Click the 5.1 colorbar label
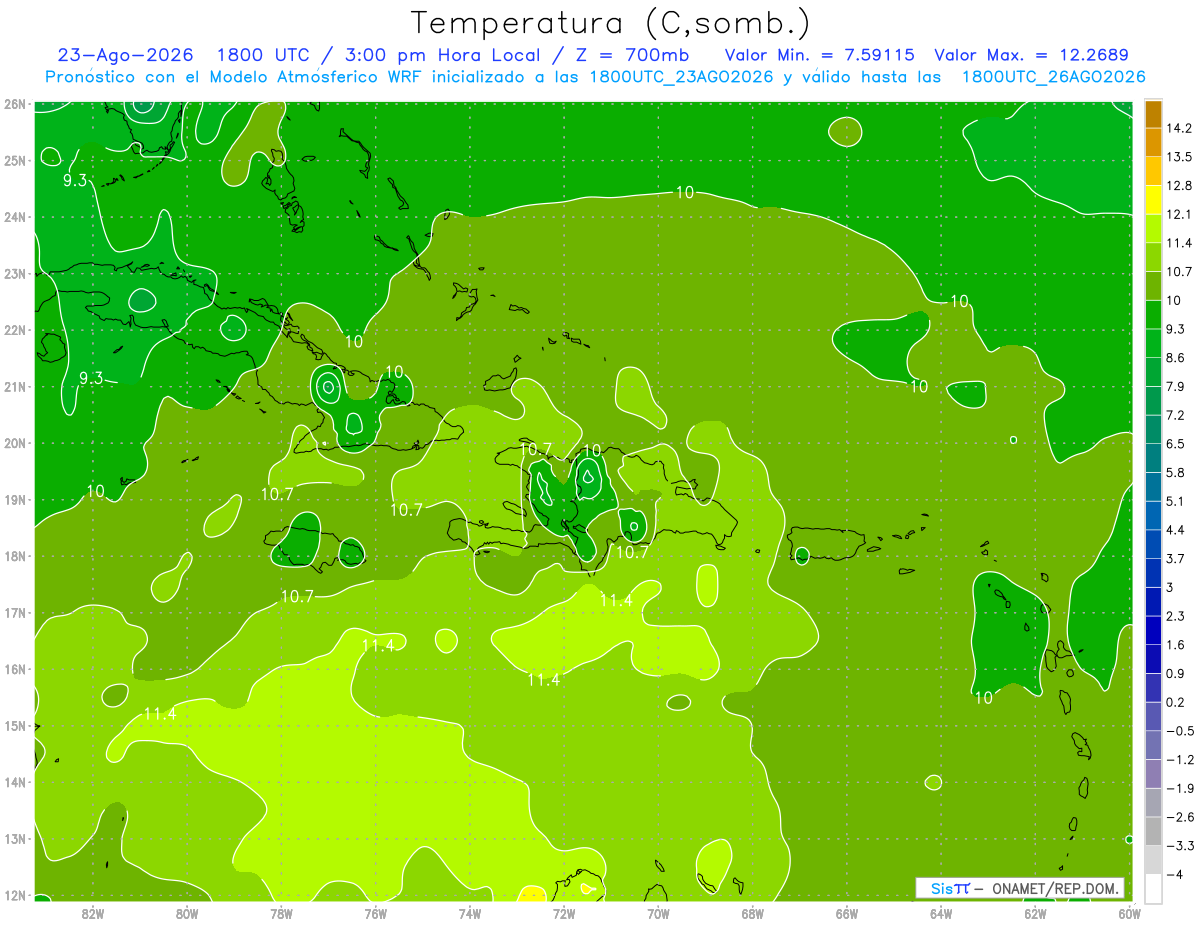This screenshot has height=927, width=1200. (x=1176, y=501)
